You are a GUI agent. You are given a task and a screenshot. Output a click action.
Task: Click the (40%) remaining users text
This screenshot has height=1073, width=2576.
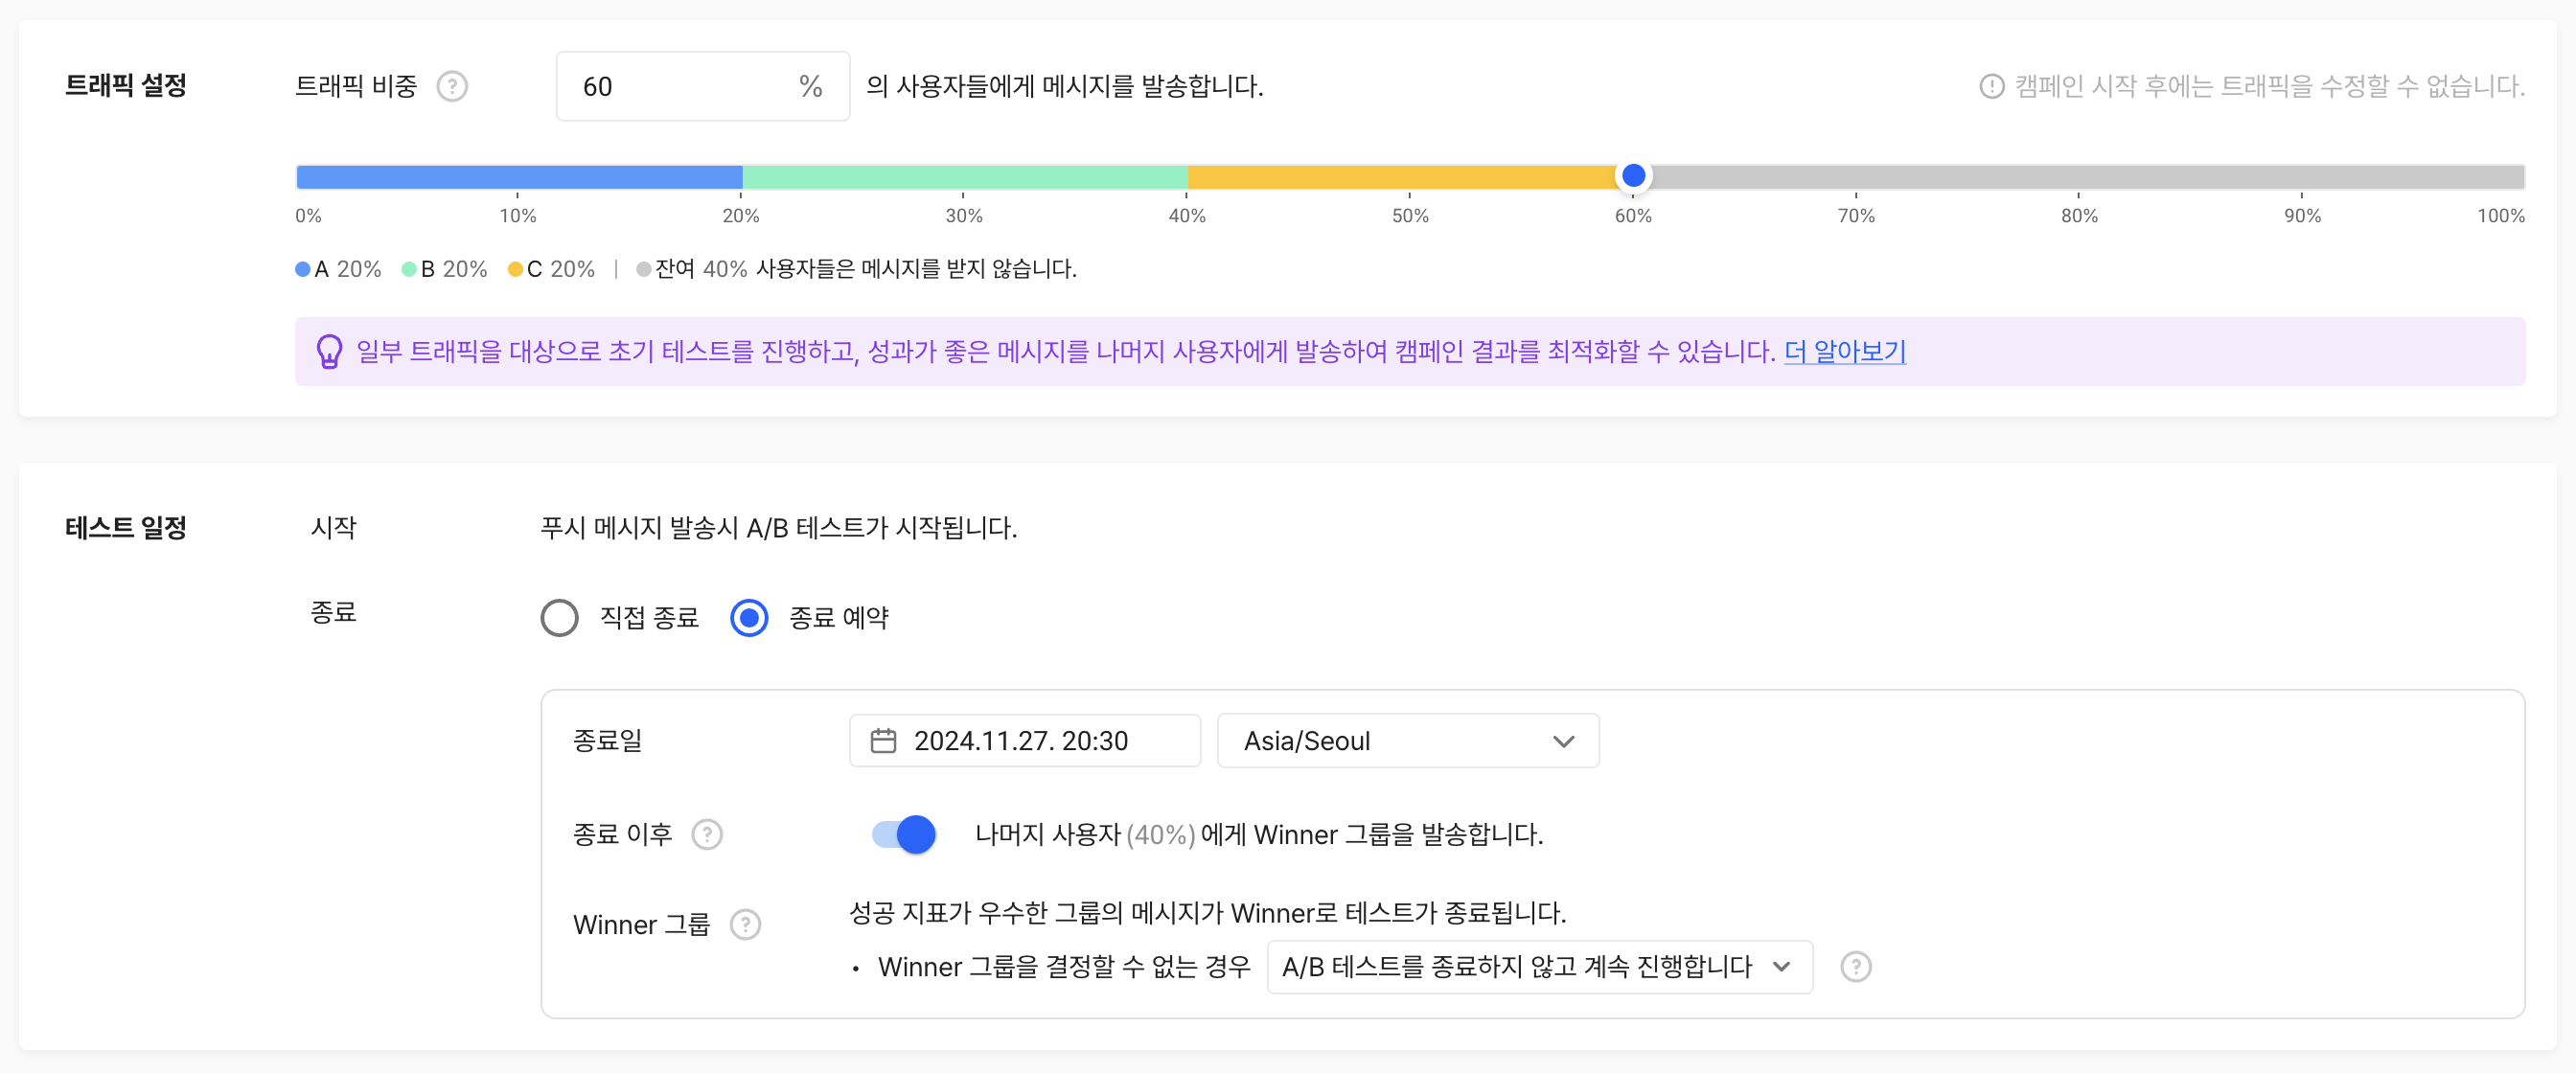coord(1160,835)
